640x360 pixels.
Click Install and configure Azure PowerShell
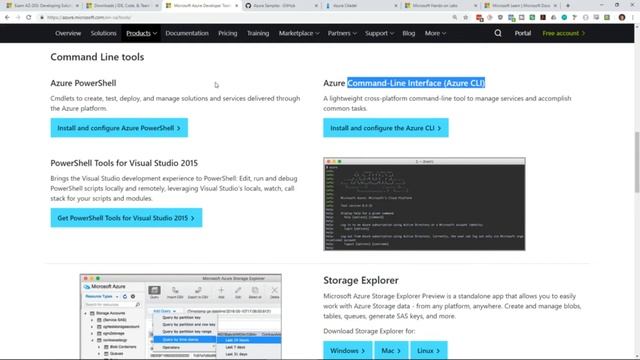pos(119,128)
